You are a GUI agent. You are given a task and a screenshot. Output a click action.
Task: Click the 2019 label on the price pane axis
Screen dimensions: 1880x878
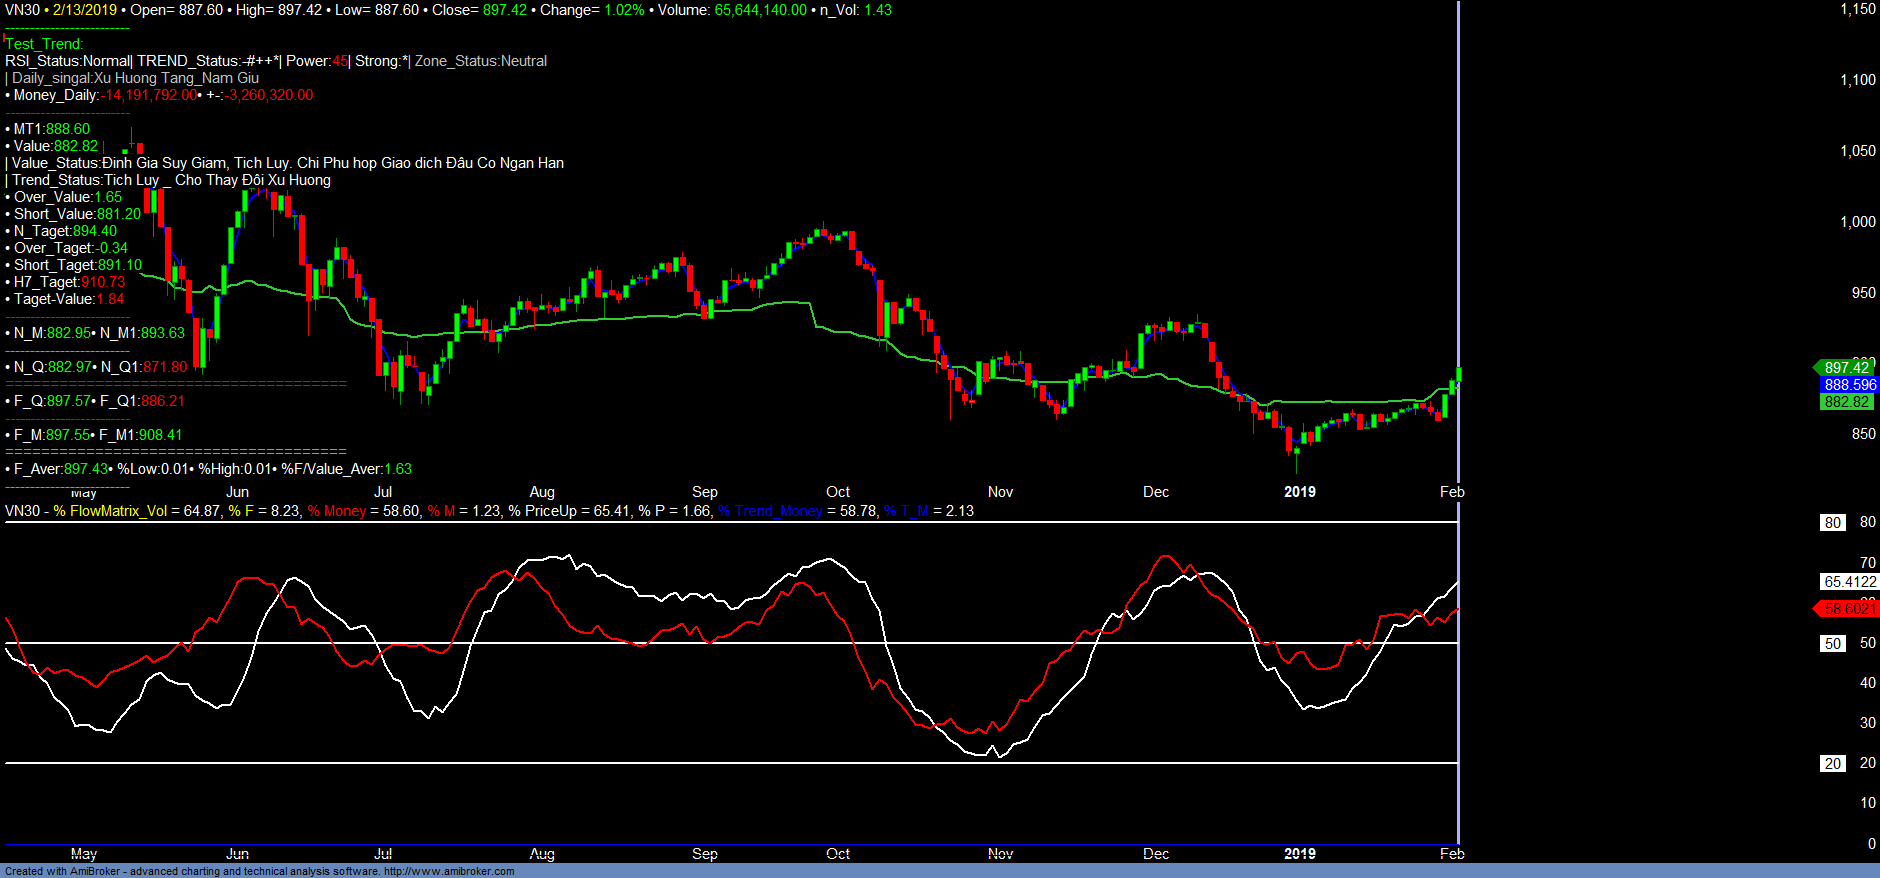tap(1299, 492)
